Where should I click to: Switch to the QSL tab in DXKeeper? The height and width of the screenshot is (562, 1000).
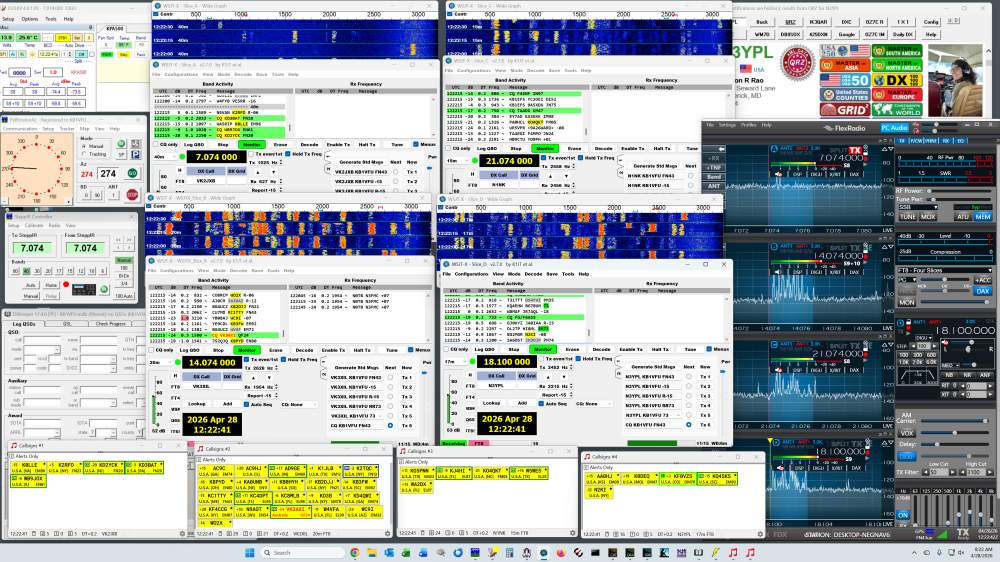click(x=67, y=324)
